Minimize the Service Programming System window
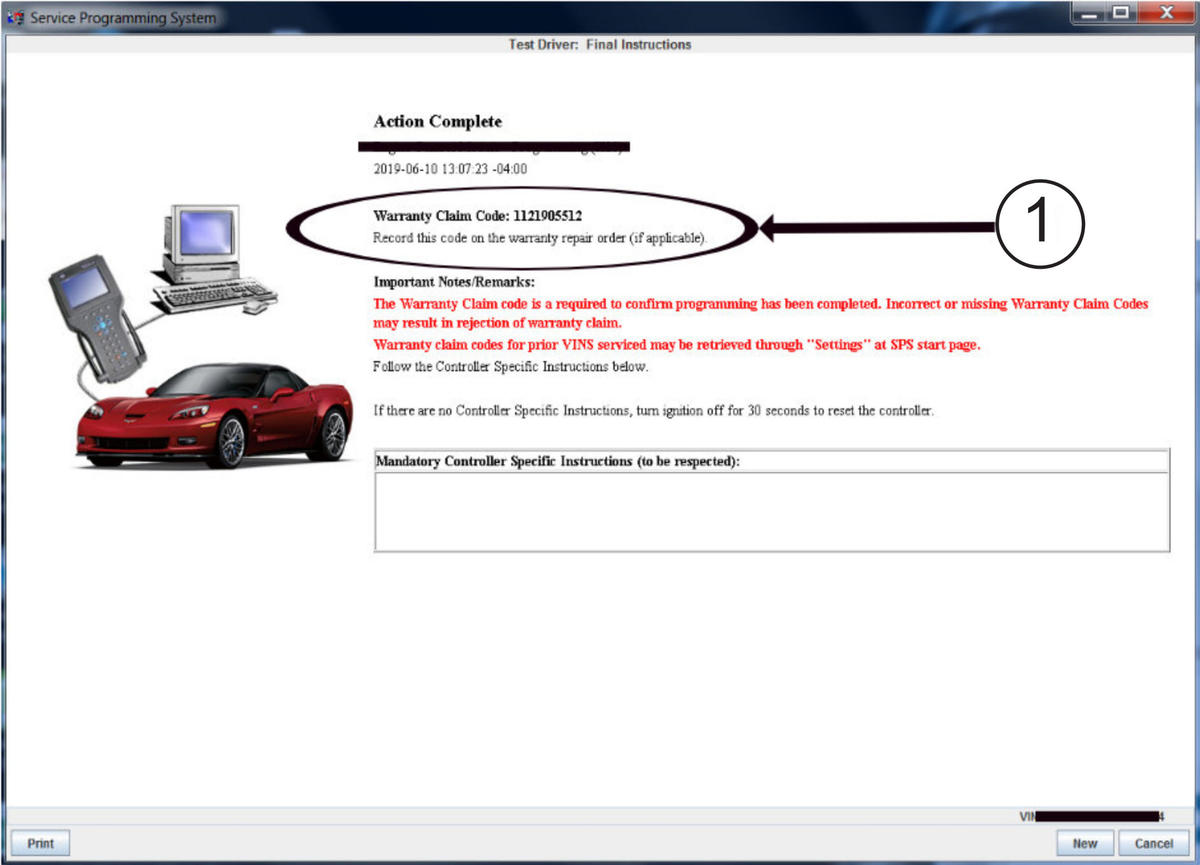The width and height of the screenshot is (1200, 865). click(x=1092, y=14)
